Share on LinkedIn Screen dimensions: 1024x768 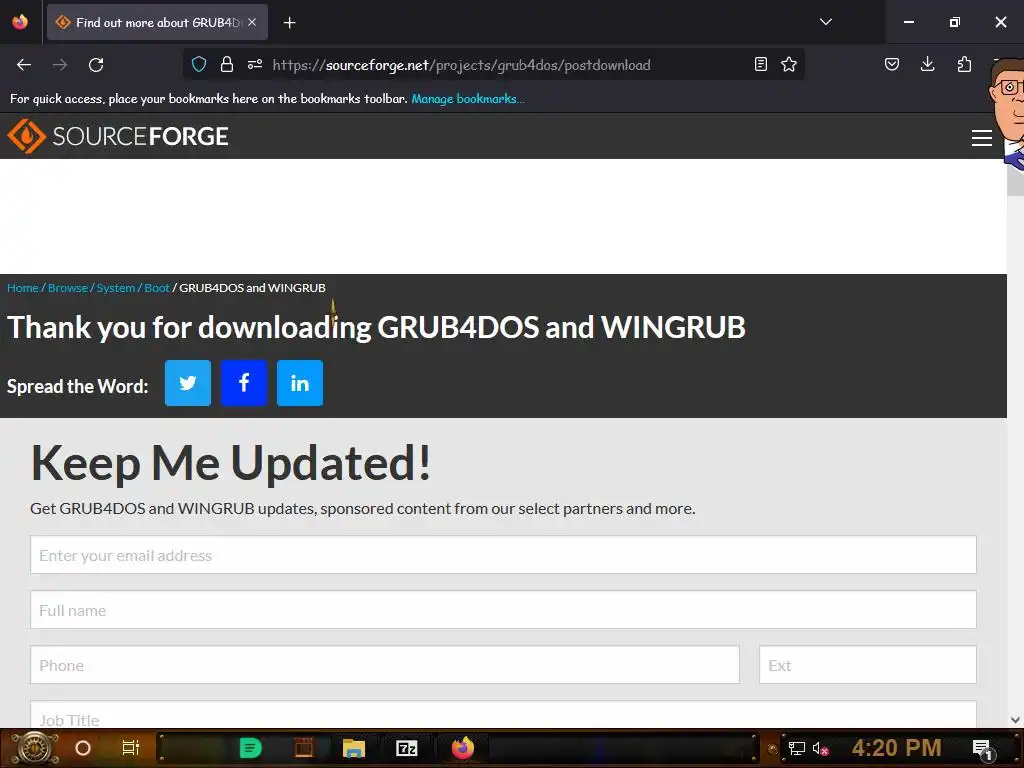(300, 383)
